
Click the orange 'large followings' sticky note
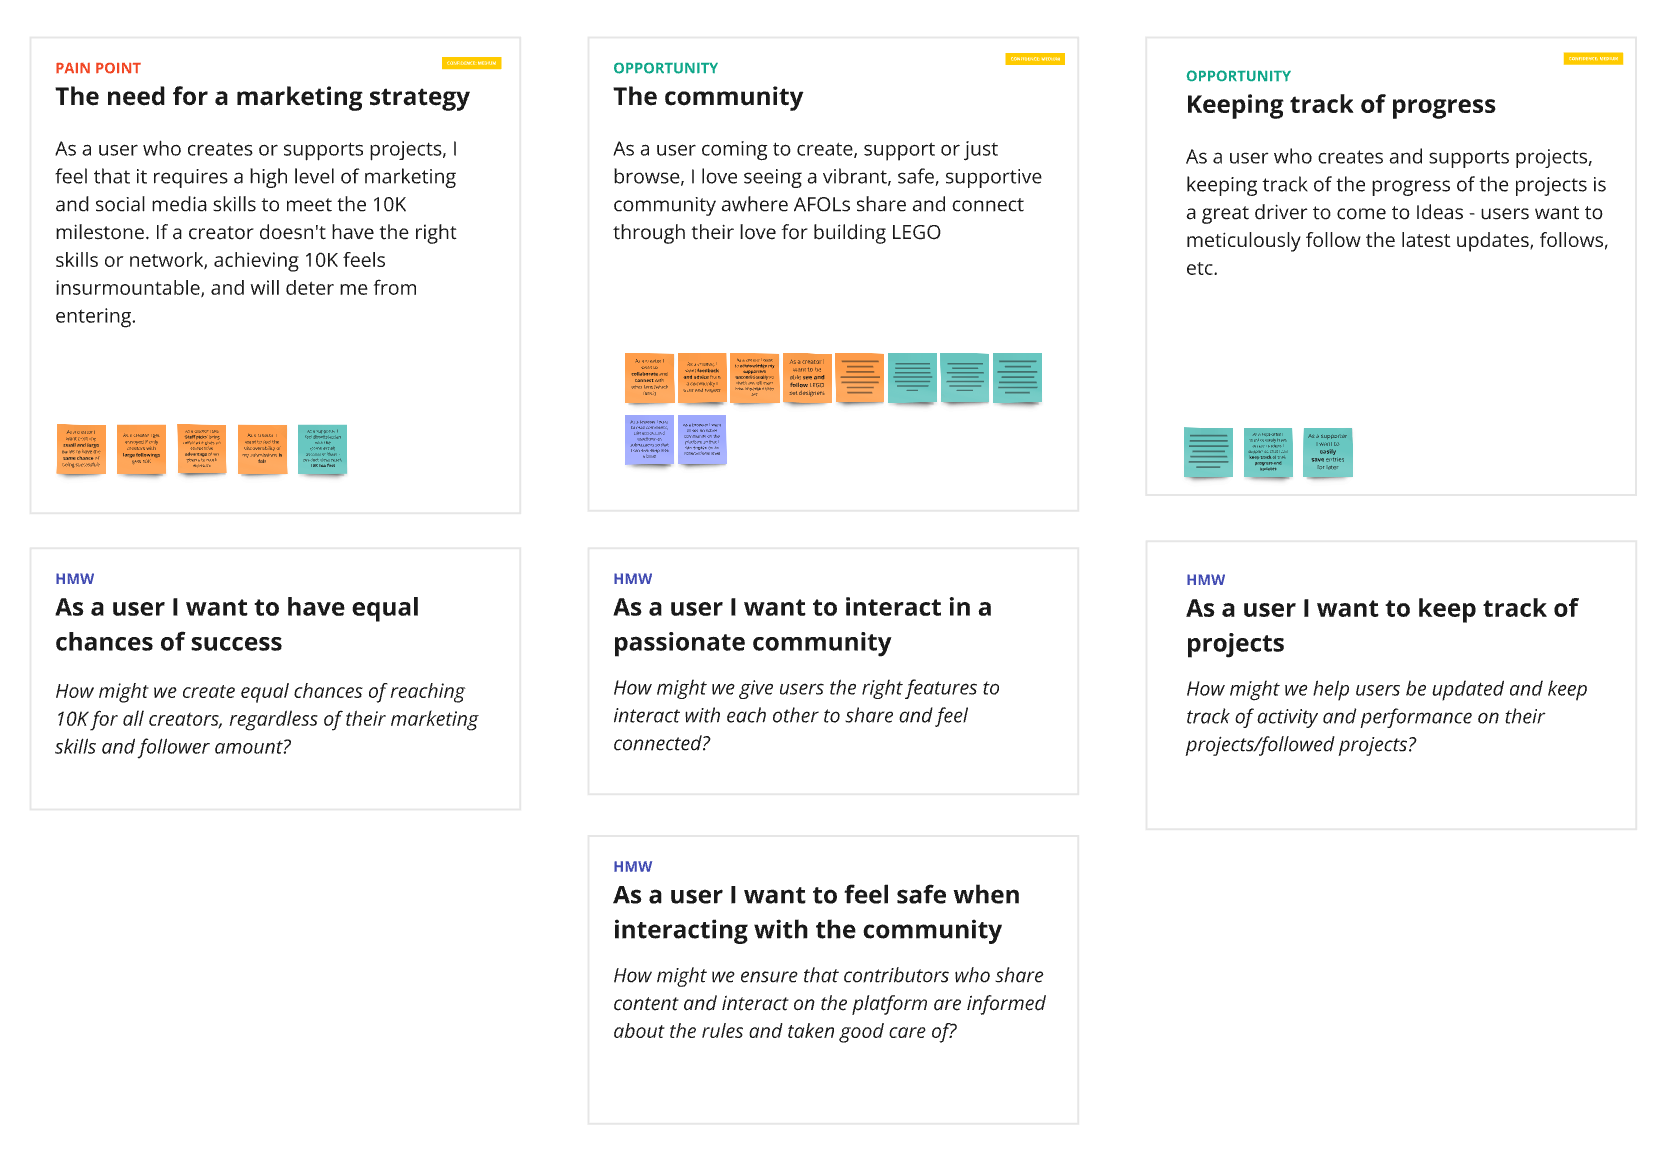pos(141,449)
